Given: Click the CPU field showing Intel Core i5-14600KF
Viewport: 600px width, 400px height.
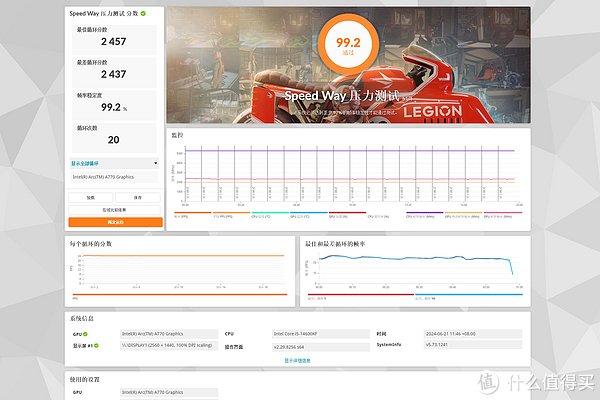Looking at the screenshot, I should click(321, 334).
